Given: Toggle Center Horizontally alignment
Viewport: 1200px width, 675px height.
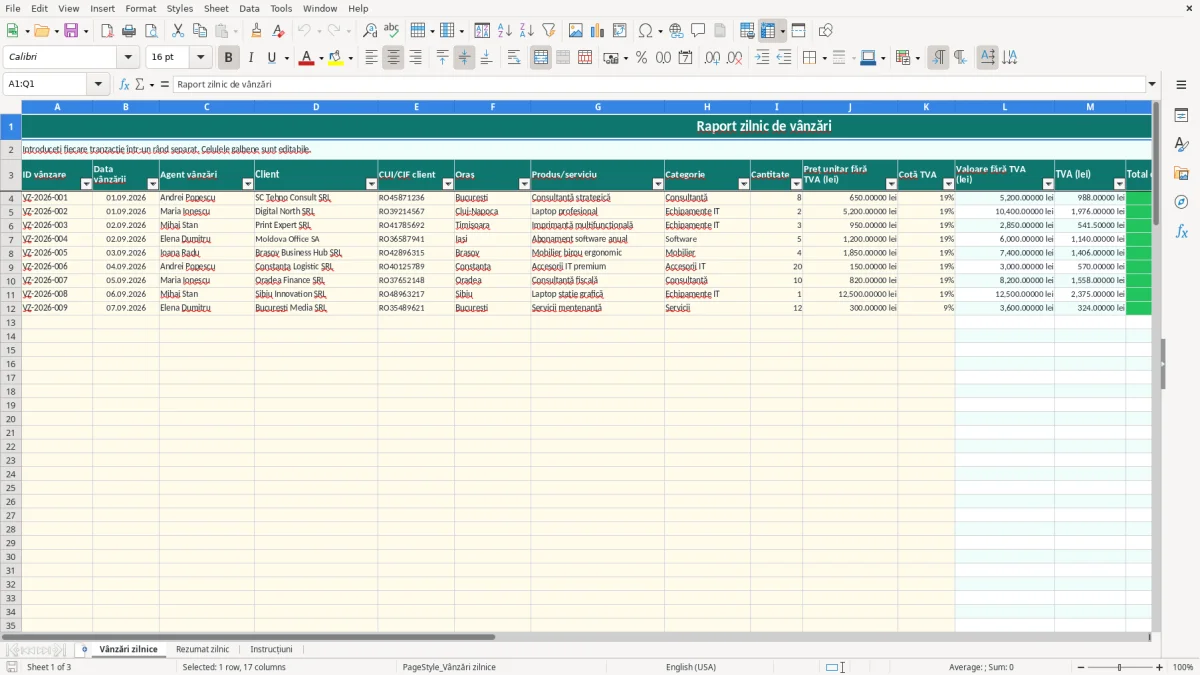Looking at the screenshot, I should pyautogui.click(x=393, y=58).
